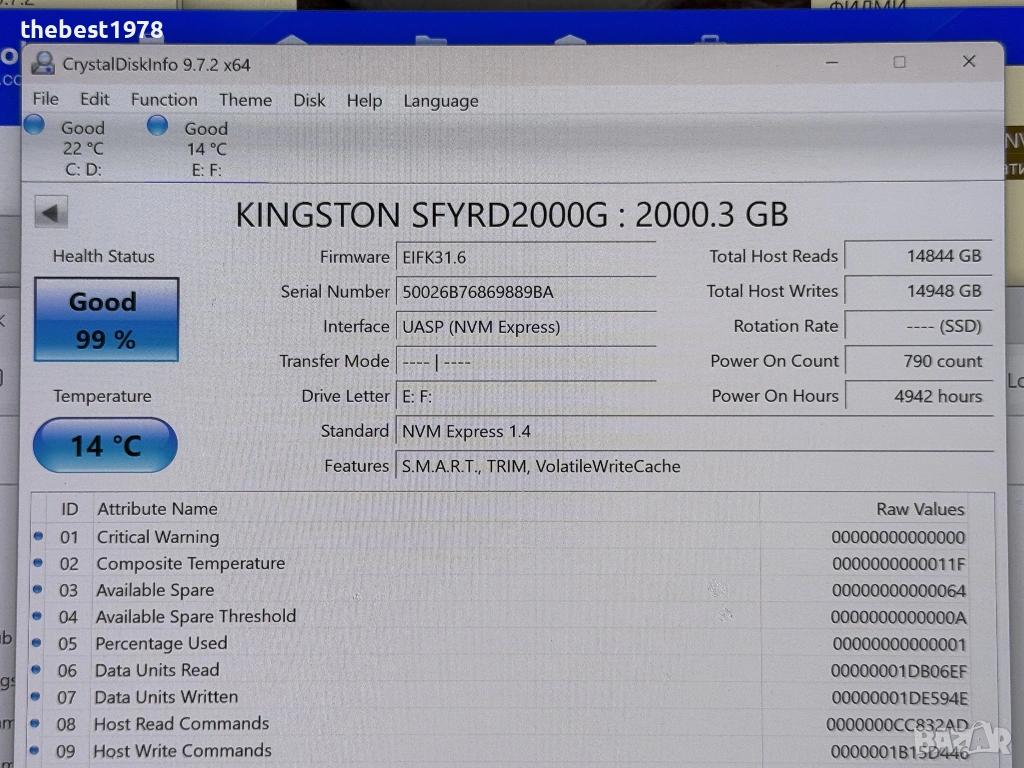Click the CrystalDiskInfo app icon in title bar
The width and height of the screenshot is (1024, 768).
click(43, 64)
